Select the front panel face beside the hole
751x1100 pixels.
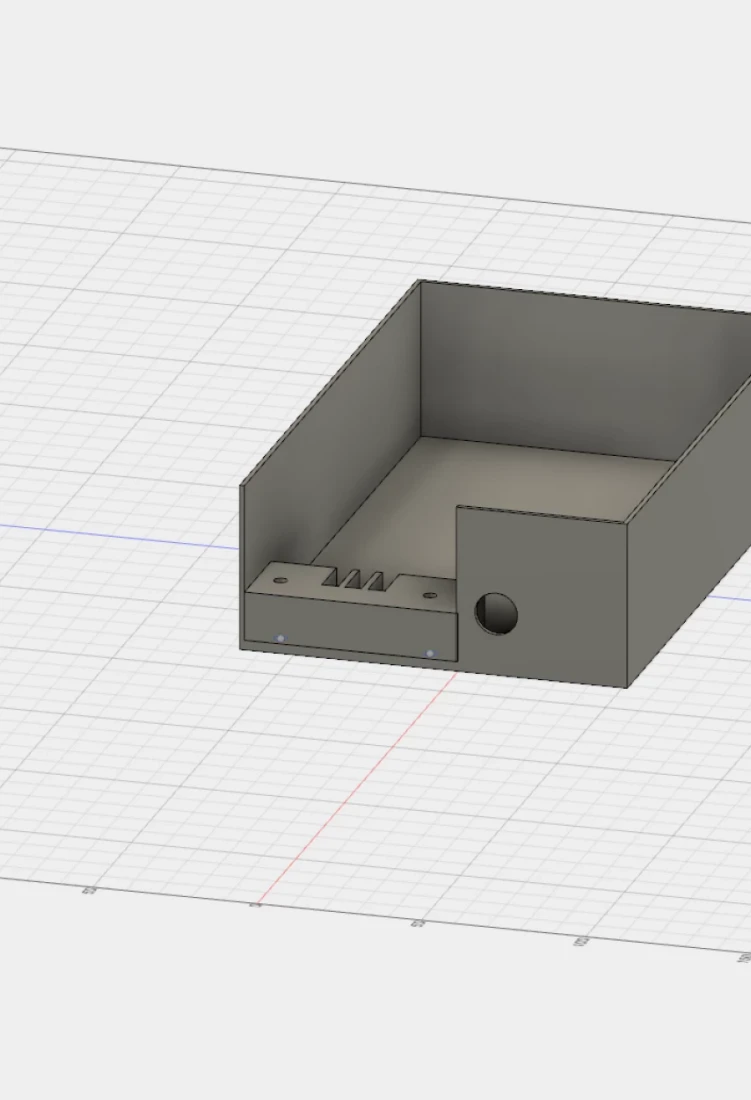click(570, 600)
